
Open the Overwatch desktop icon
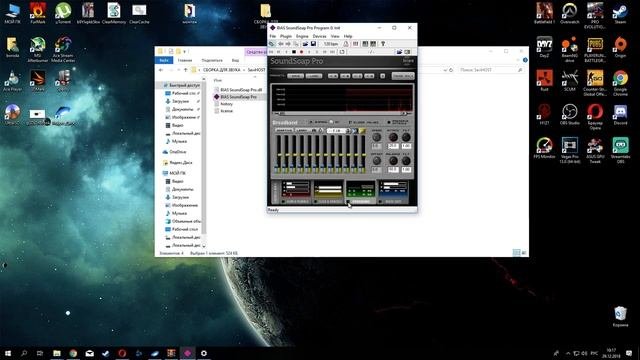tap(569, 13)
